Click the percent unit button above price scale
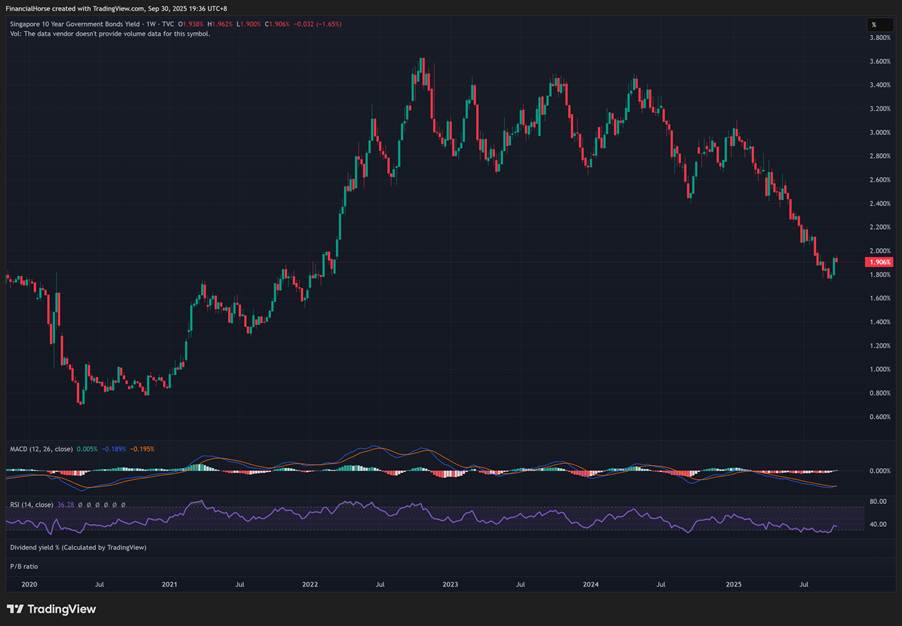902x626 pixels. 873,24
